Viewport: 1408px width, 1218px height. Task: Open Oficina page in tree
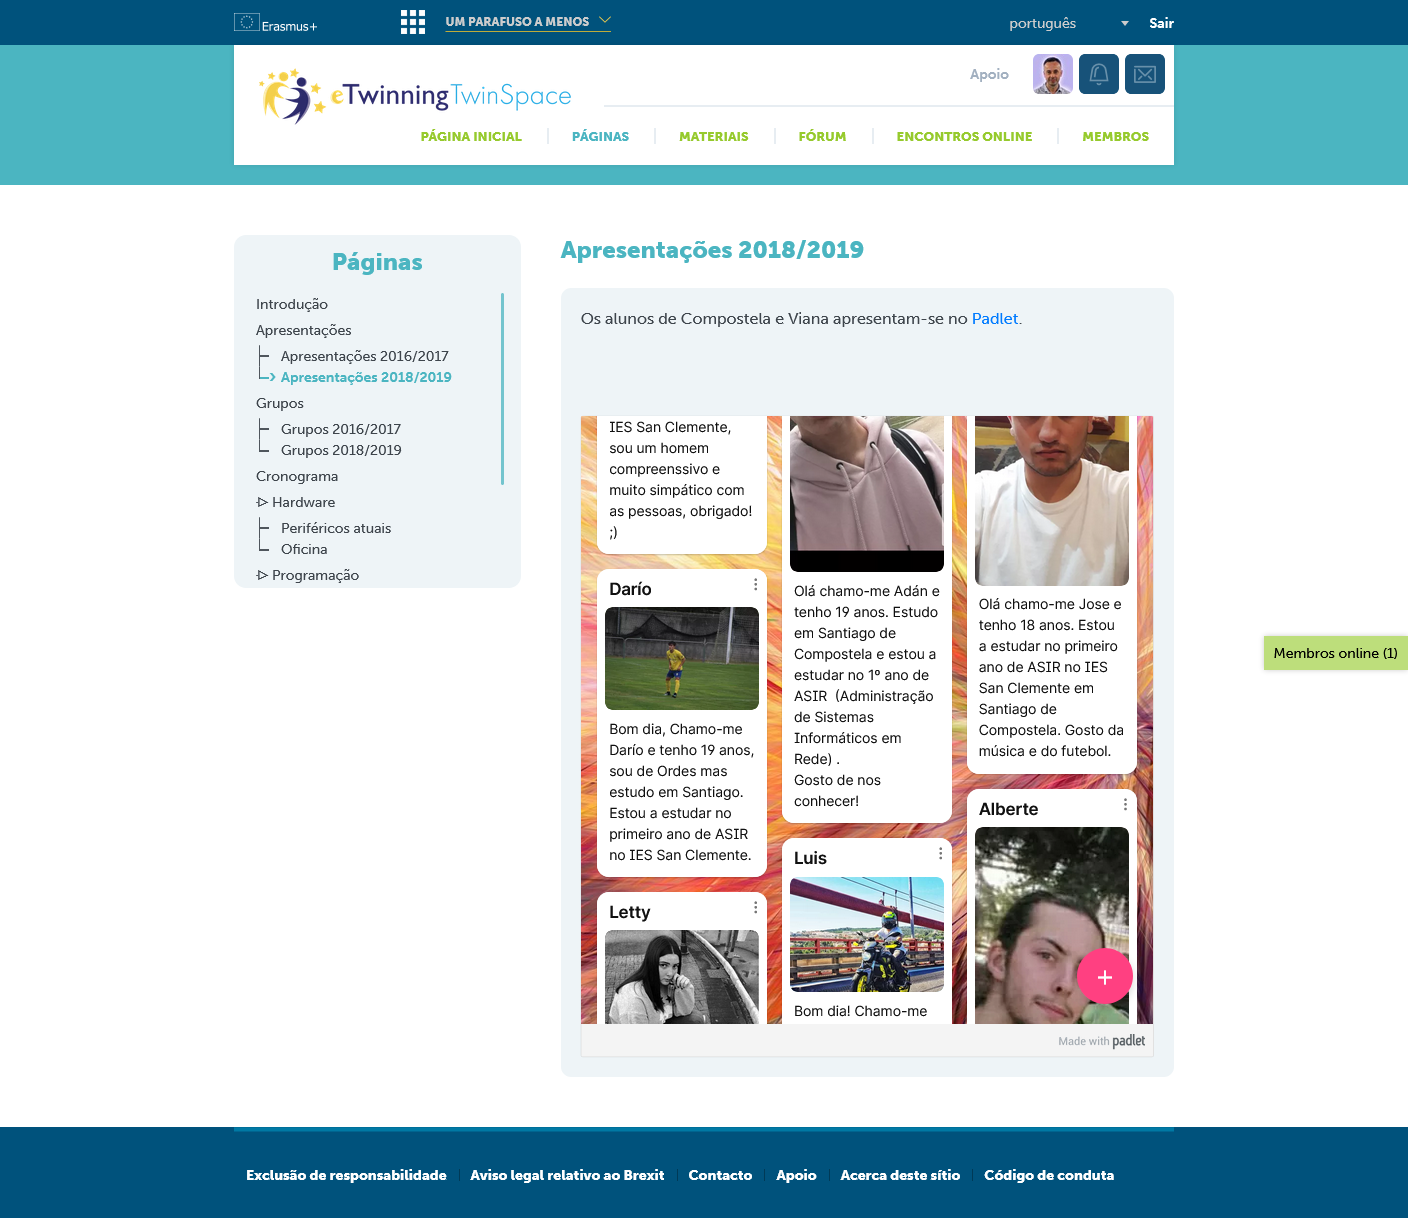[304, 549]
